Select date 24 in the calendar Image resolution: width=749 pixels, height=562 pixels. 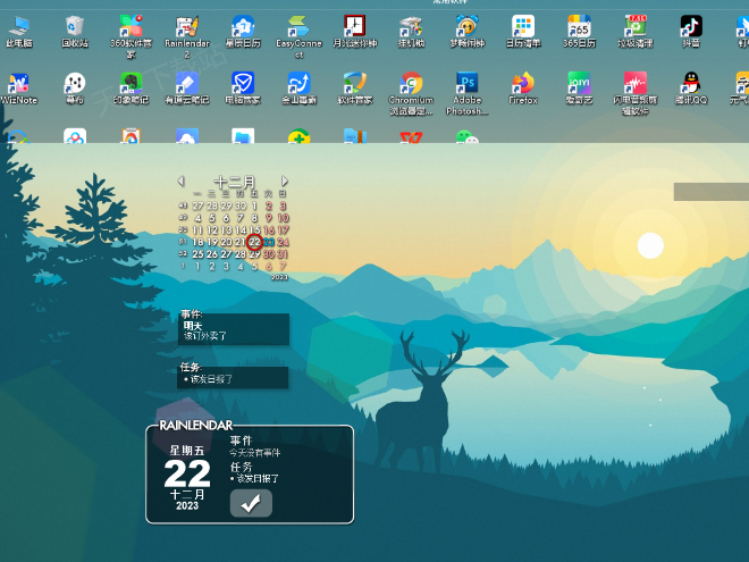(283, 242)
